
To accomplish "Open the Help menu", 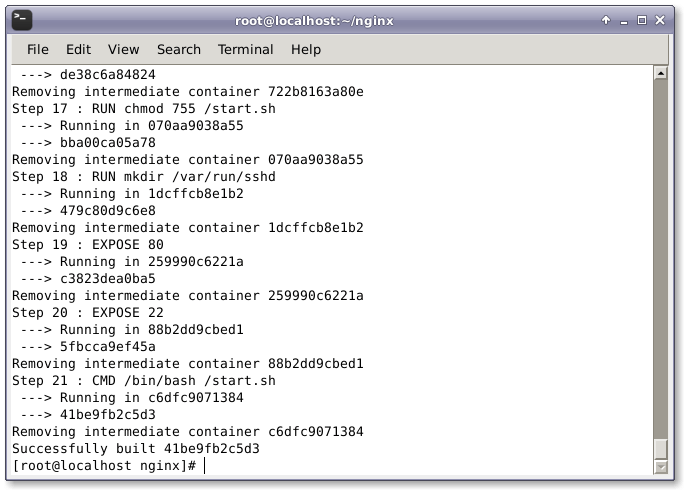I will (306, 49).
